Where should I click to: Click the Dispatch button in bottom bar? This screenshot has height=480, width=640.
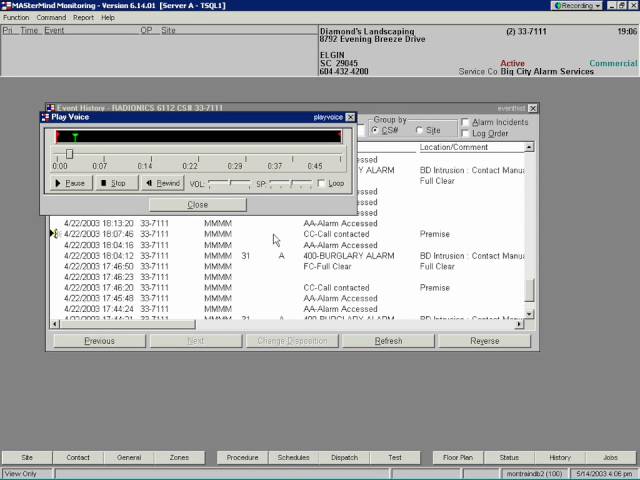pyautogui.click(x=344, y=458)
